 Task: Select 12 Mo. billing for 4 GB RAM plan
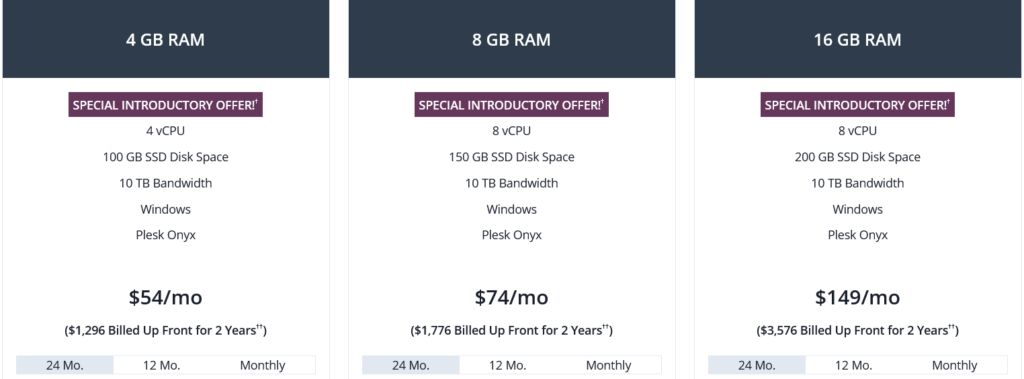pyautogui.click(x=162, y=365)
